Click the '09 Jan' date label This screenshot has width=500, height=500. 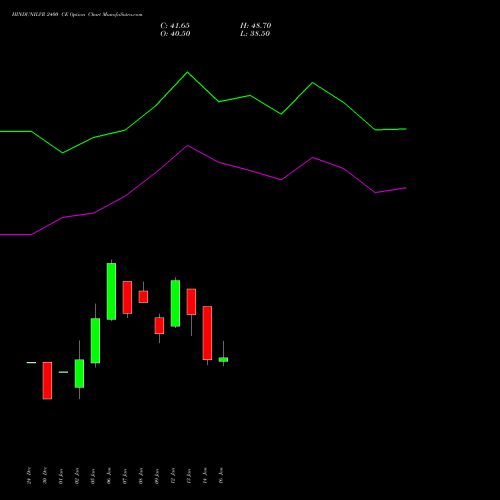(x=157, y=476)
